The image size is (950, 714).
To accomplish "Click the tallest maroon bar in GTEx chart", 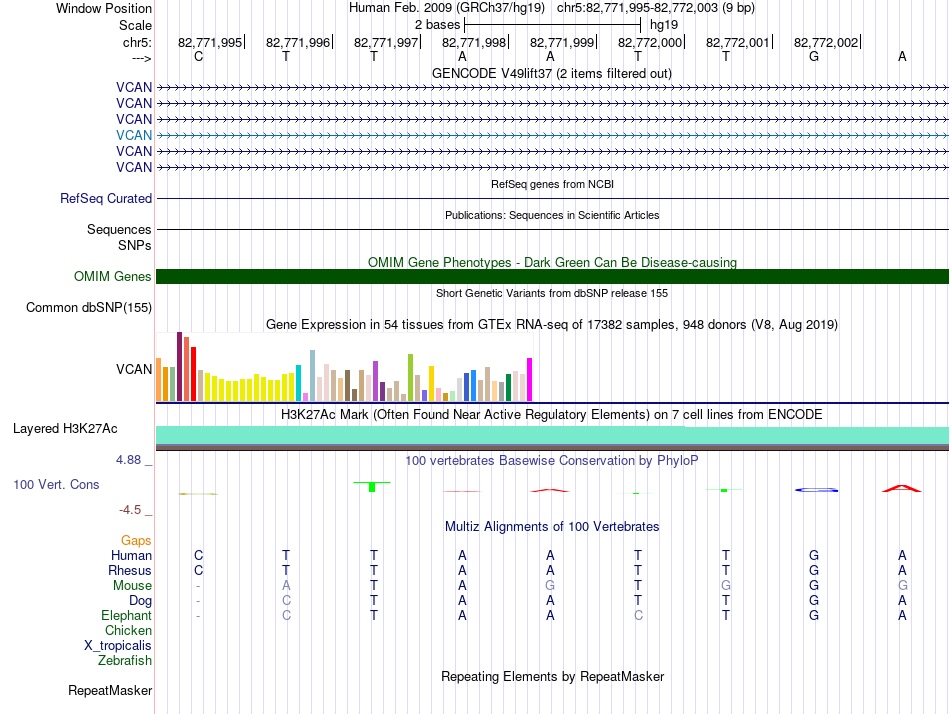I will click(179, 367).
